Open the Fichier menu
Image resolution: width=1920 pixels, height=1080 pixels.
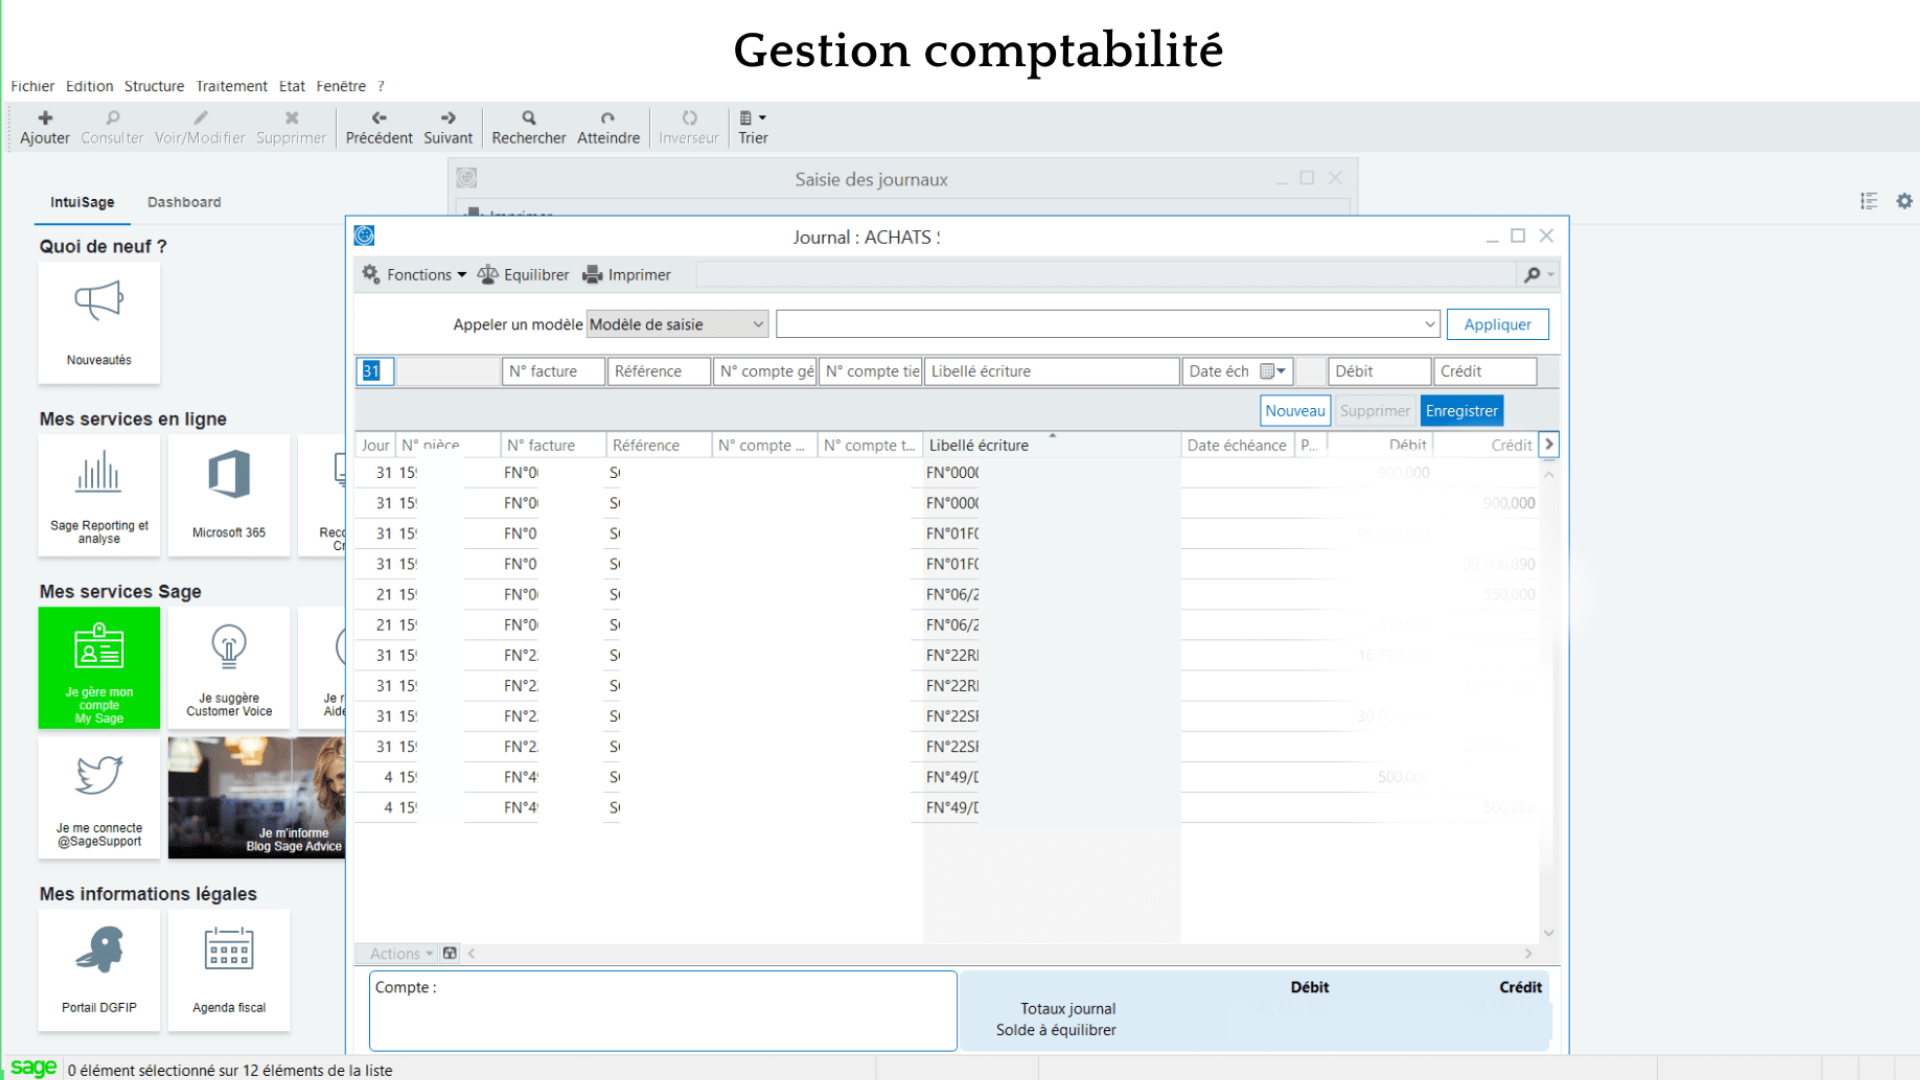(33, 86)
